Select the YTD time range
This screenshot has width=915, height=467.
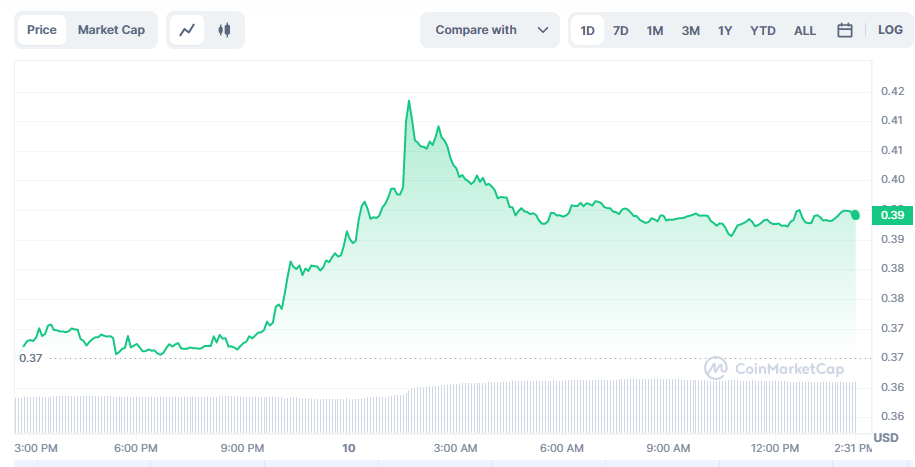coord(763,30)
